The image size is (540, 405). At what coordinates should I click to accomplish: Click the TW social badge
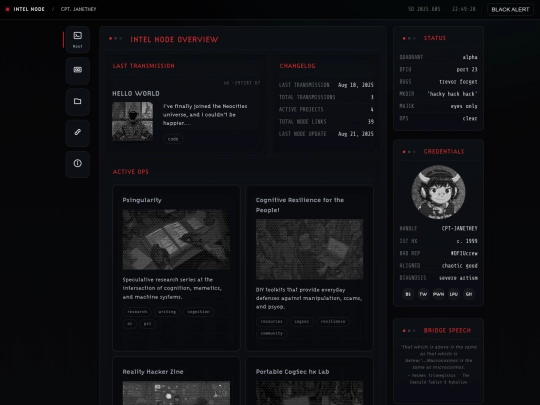[423, 294]
